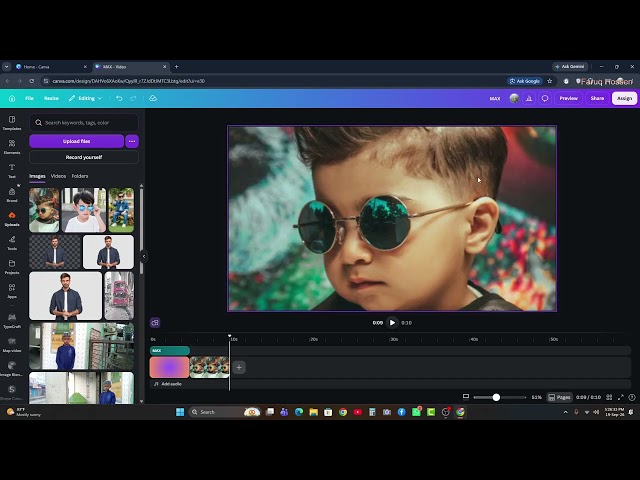Open Windows Start menu
Screen dimensions: 640x480
[x=180, y=412]
